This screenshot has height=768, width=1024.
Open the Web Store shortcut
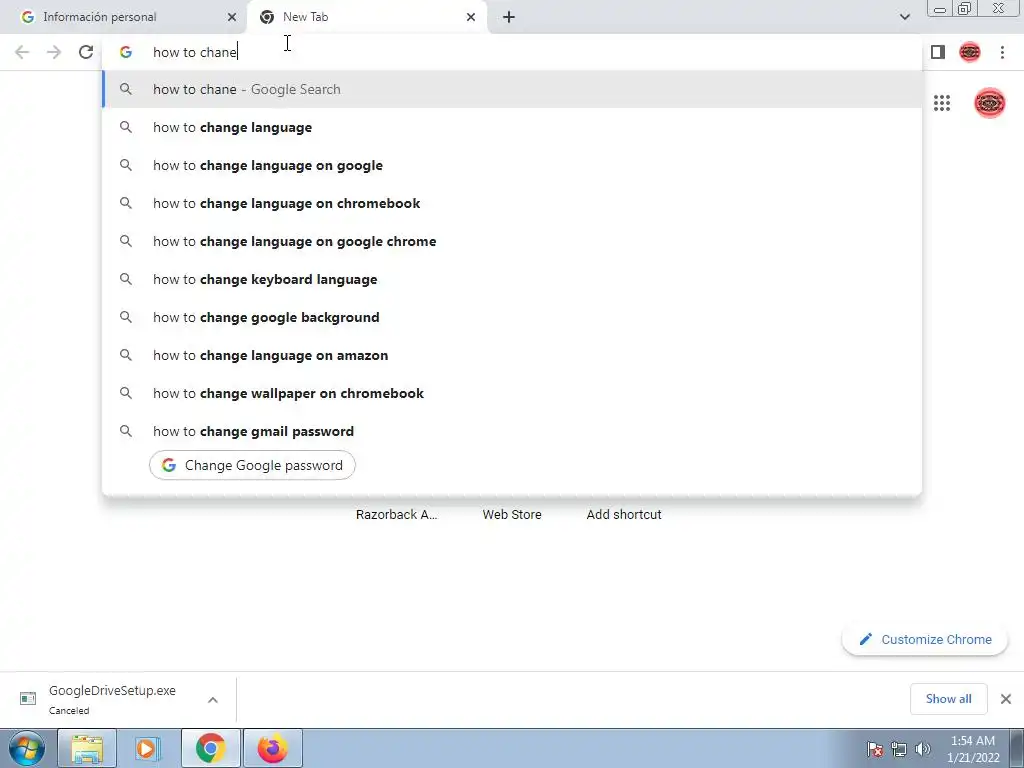tap(512, 515)
